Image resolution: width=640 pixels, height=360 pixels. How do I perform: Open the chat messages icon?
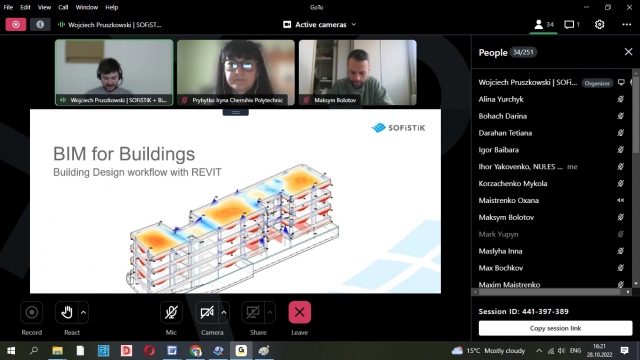pyautogui.click(x=571, y=25)
